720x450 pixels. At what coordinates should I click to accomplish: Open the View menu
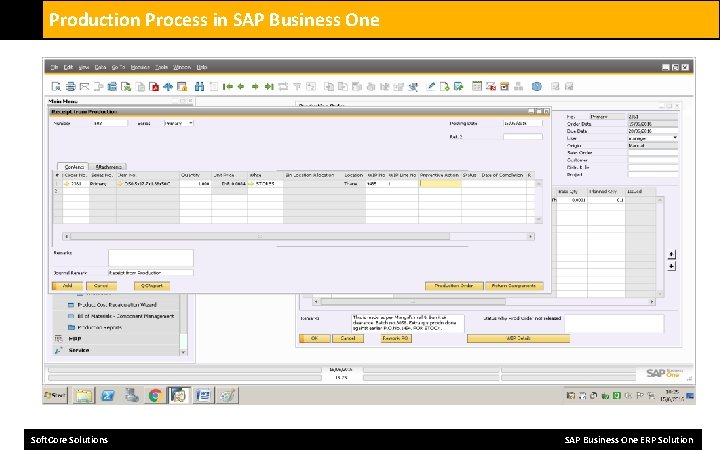pos(84,67)
